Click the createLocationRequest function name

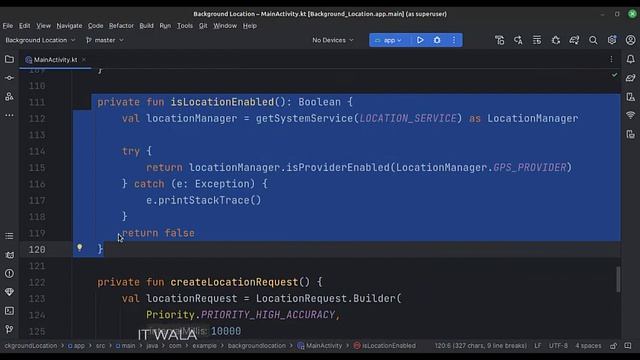tap(234, 282)
